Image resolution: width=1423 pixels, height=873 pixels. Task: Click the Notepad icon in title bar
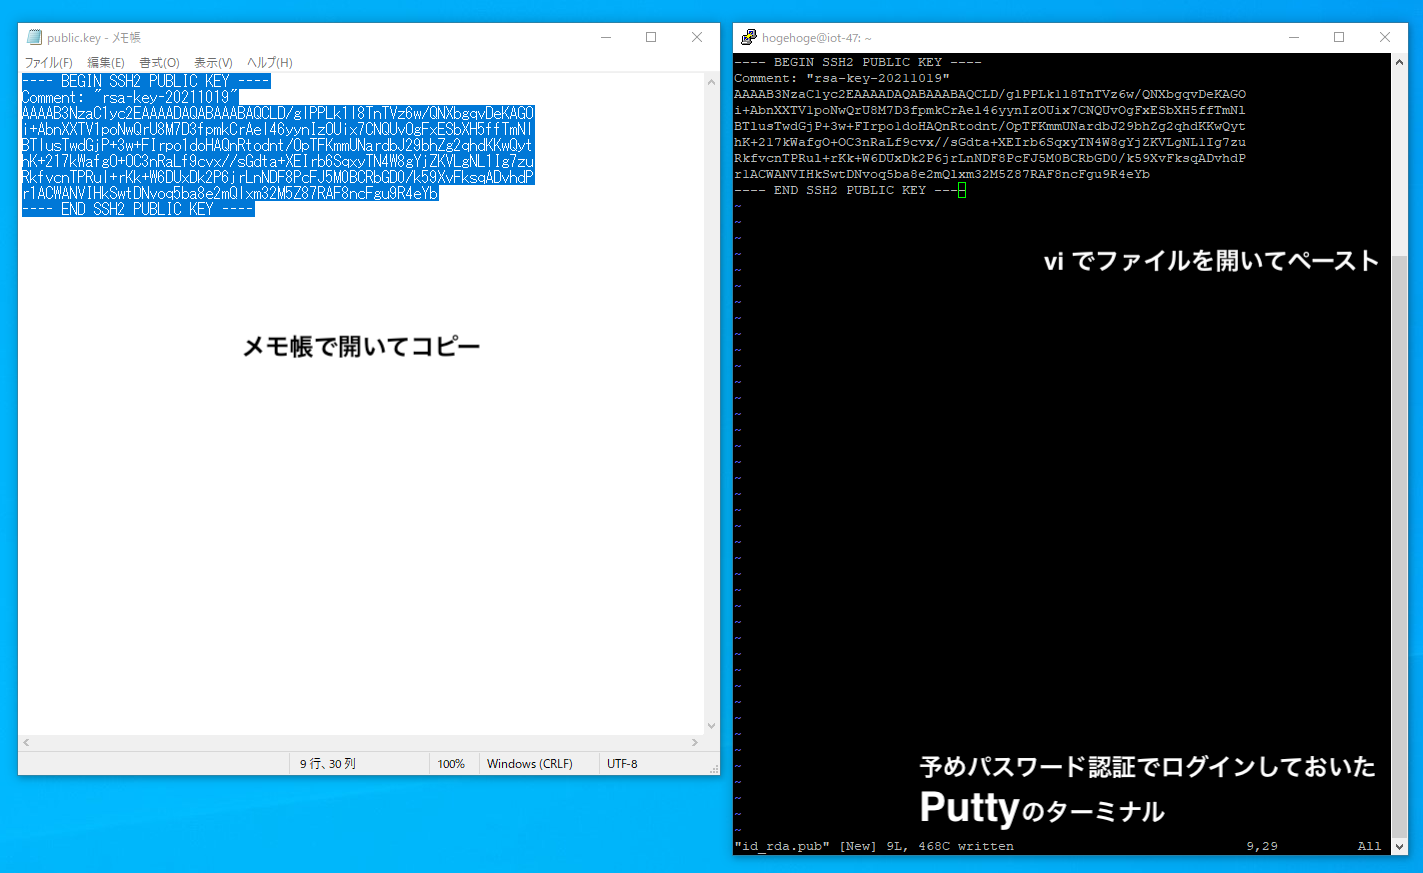[34, 38]
